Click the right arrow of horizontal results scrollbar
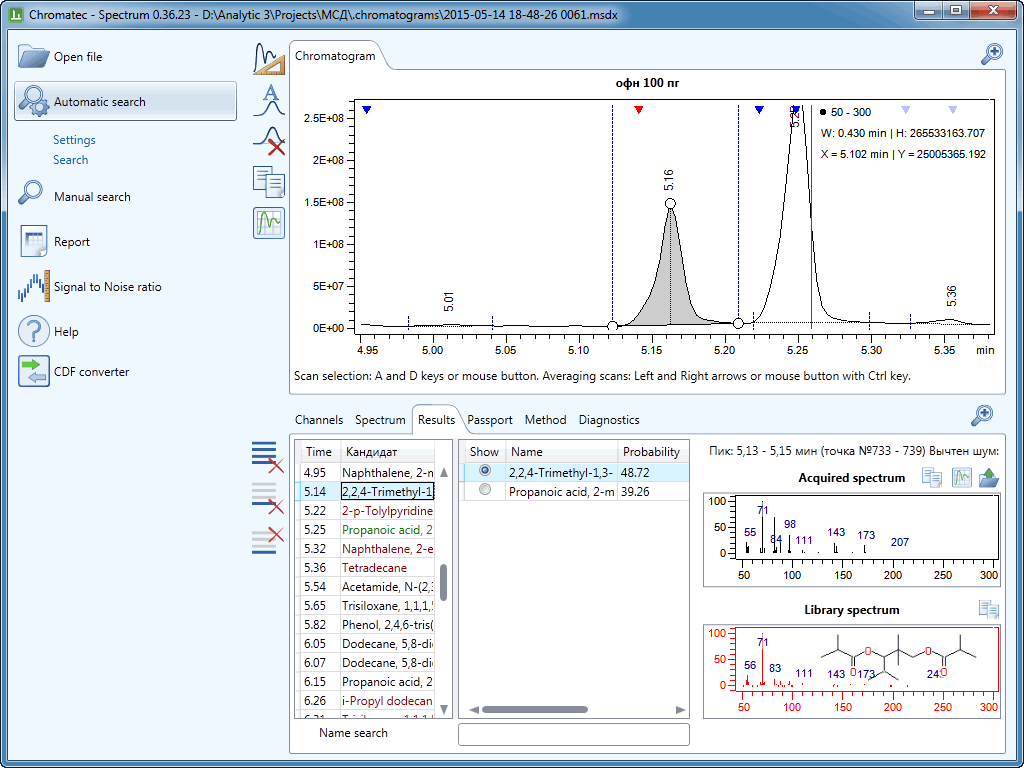This screenshot has height=768, width=1024. [681, 709]
